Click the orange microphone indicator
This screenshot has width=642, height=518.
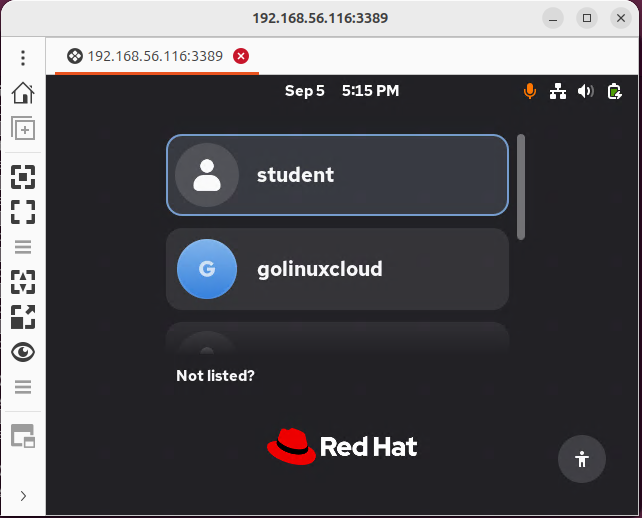pos(530,91)
